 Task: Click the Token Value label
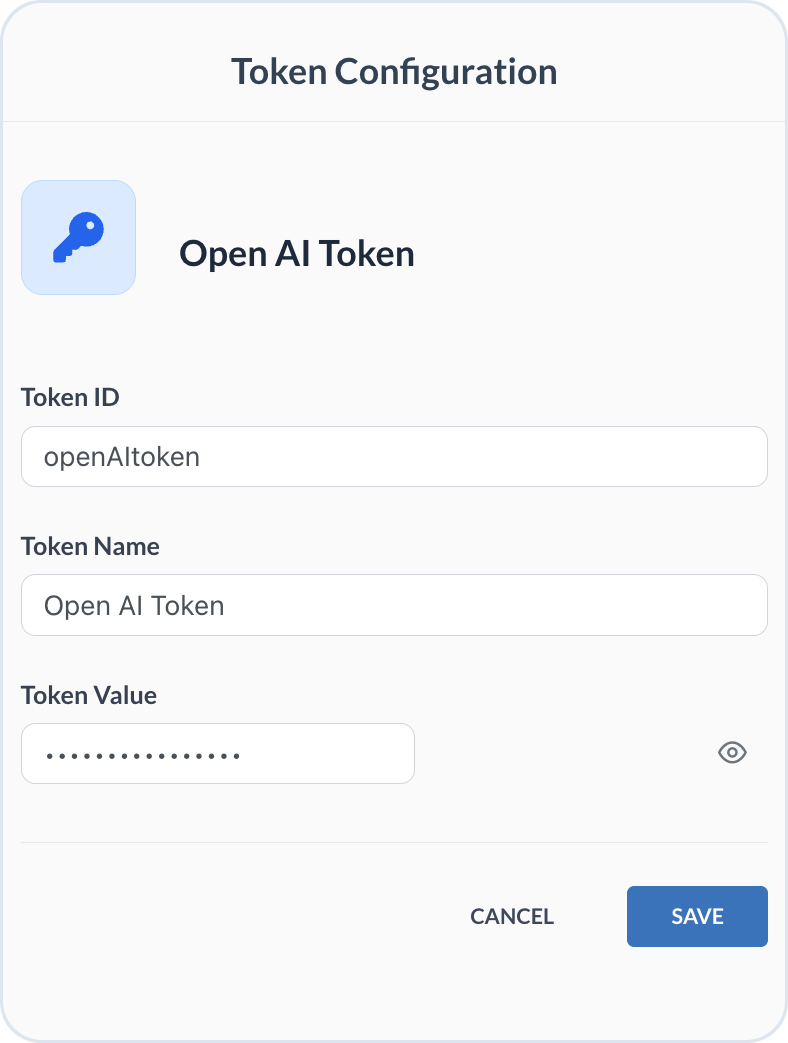(x=89, y=695)
